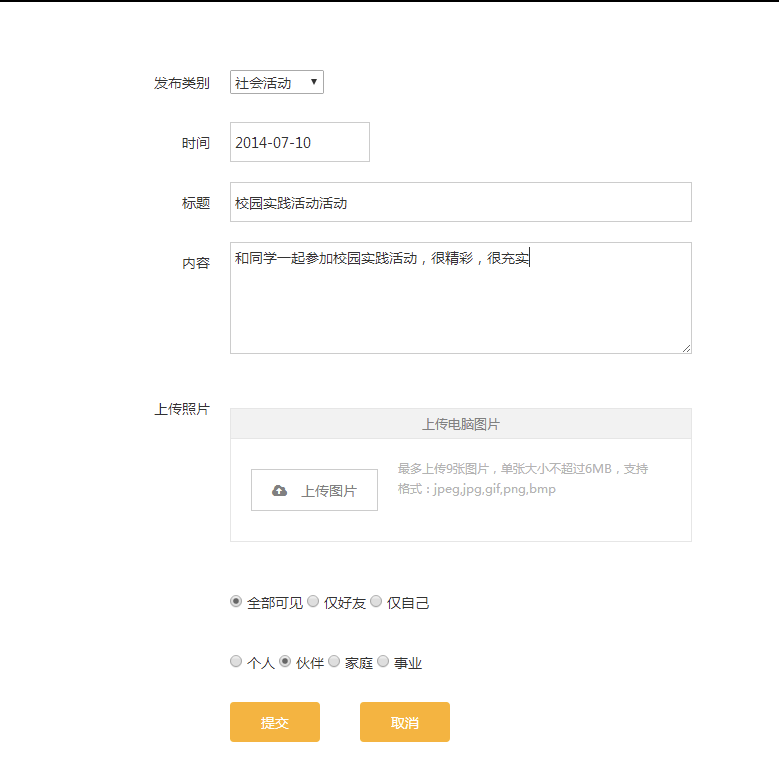Pick the 家庭 radio button
This screenshot has height=766, width=779.
334,662
